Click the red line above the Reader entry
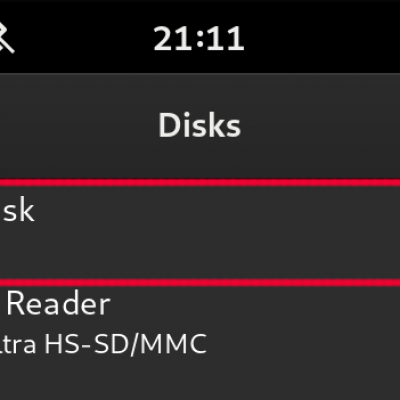 click(200, 283)
